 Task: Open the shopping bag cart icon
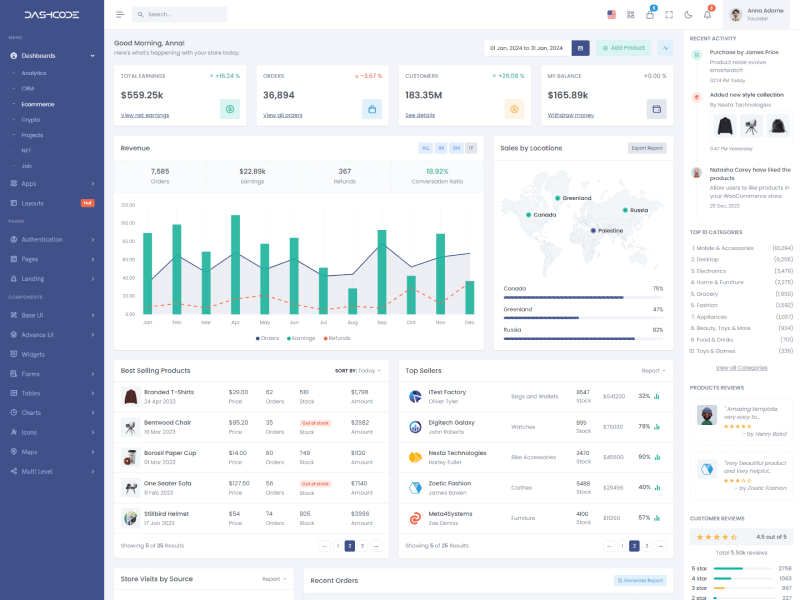650,15
